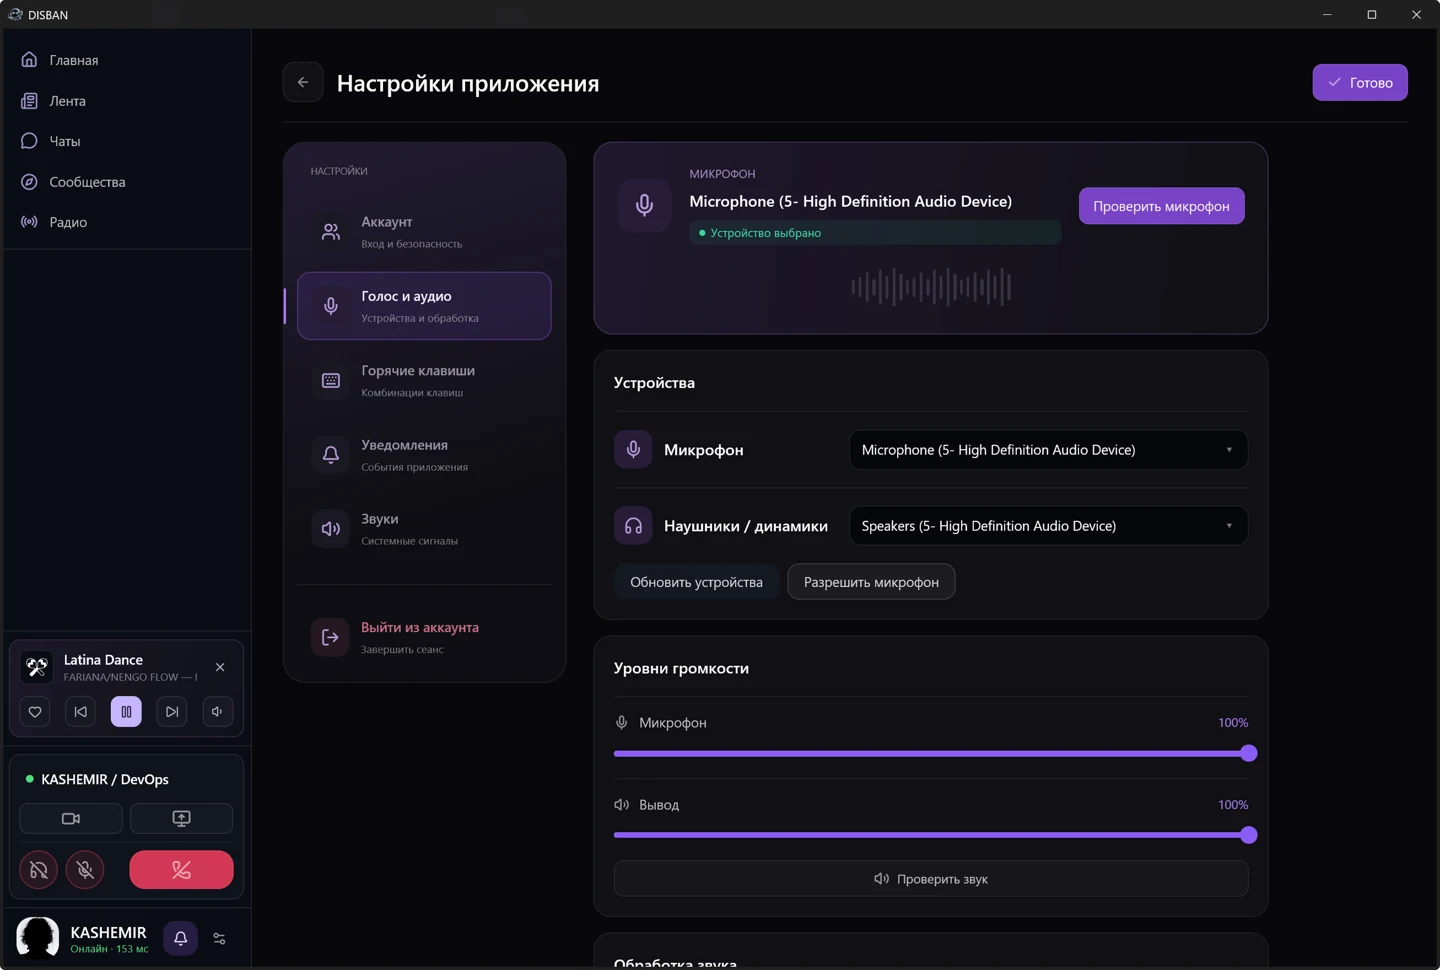Select Голос и аудио settings tab
The height and width of the screenshot is (970, 1440).
click(424, 306)
